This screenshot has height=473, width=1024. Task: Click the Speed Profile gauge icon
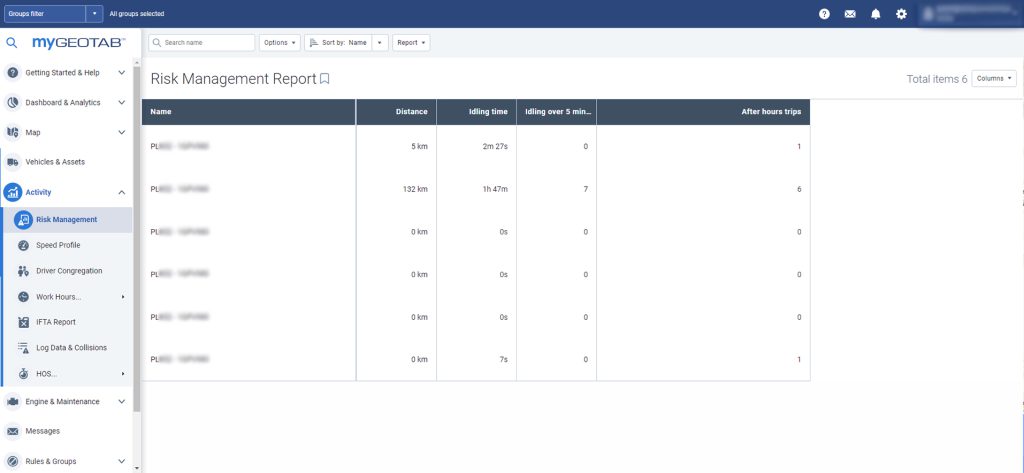point(23,245)
